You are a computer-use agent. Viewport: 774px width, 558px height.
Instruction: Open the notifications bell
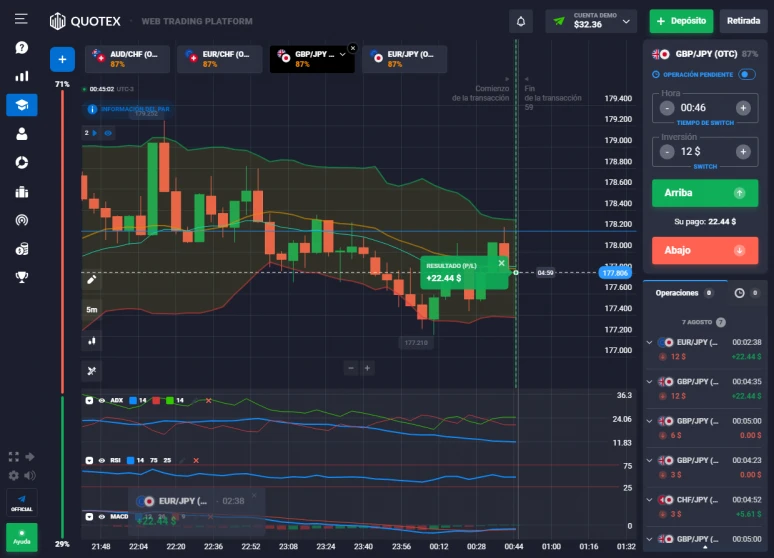(521, 22)
